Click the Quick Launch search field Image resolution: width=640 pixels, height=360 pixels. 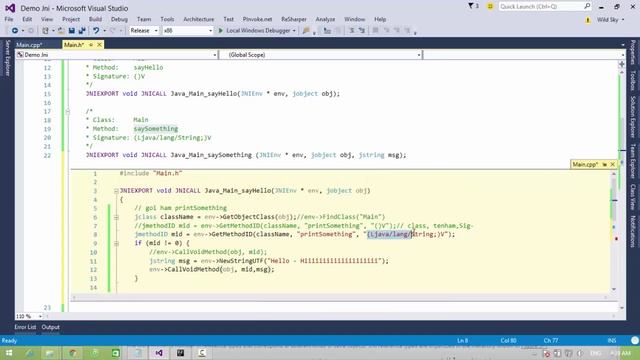(544, 6)
